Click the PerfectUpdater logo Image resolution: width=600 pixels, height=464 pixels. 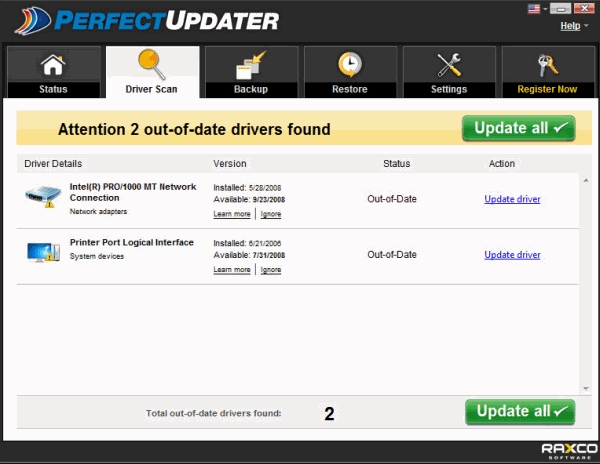coord(147,20)
